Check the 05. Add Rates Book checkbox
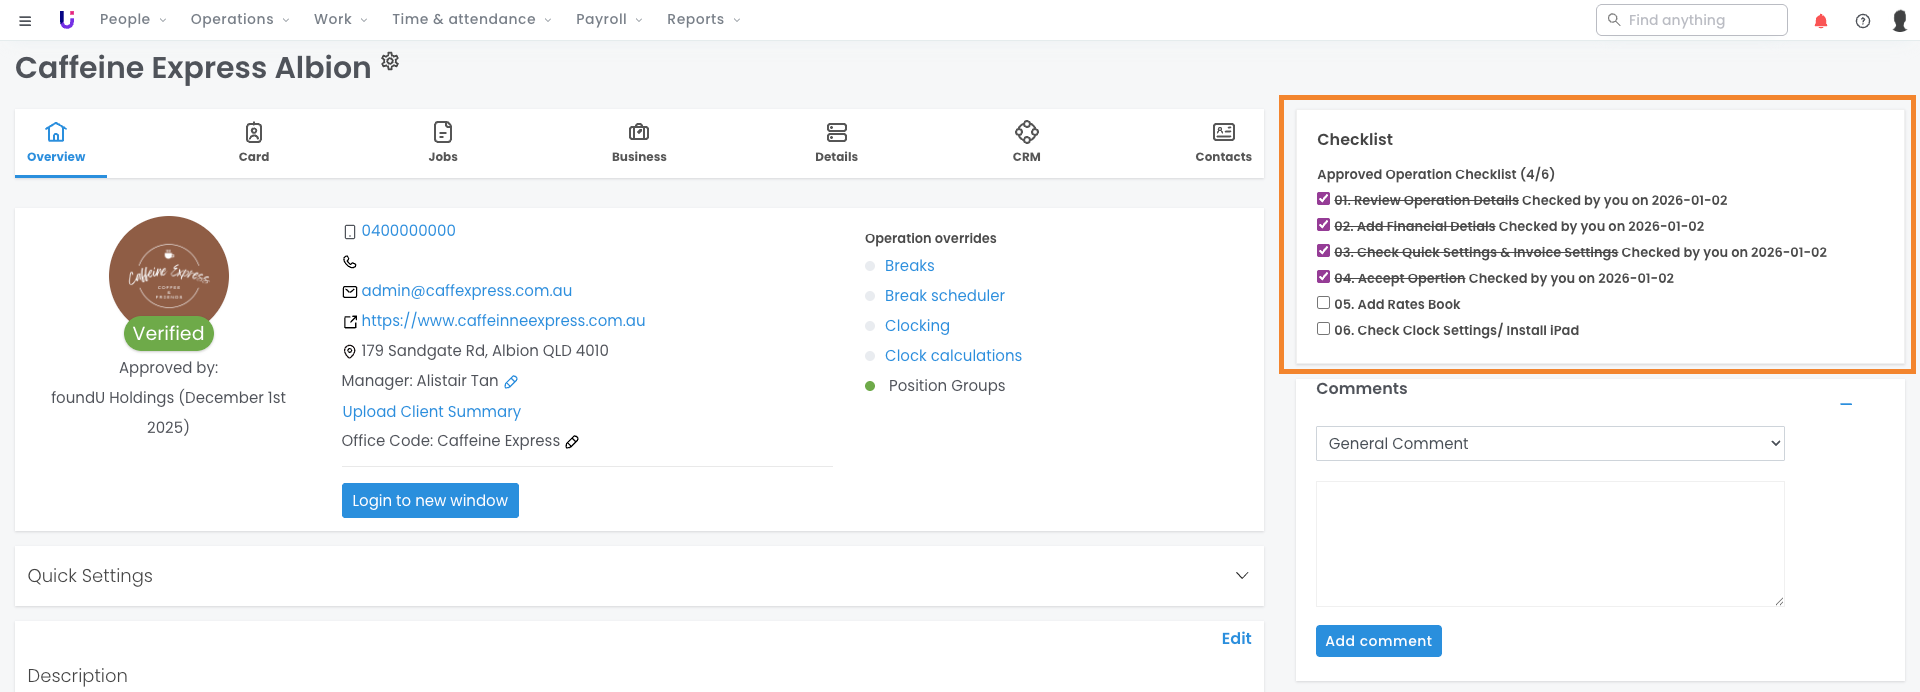Image resolution: width=1920 pixels, height=692 pixels. click(1323, 303)
